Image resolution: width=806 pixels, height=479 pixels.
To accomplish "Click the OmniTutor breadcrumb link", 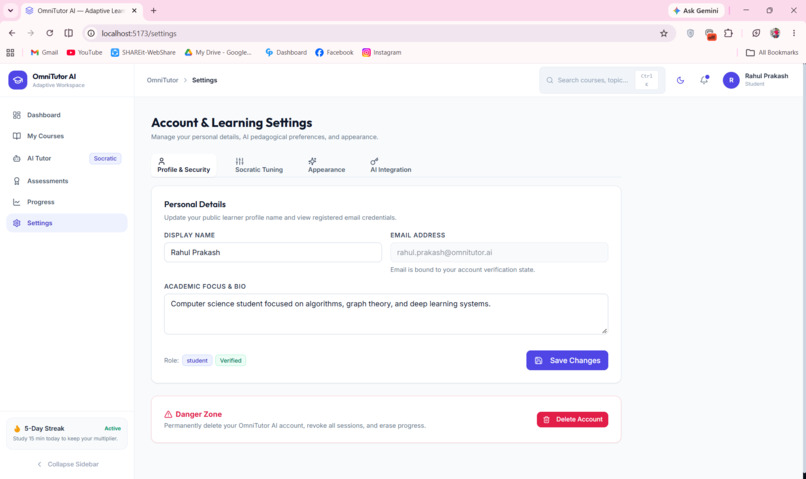I will pos(162,80).
